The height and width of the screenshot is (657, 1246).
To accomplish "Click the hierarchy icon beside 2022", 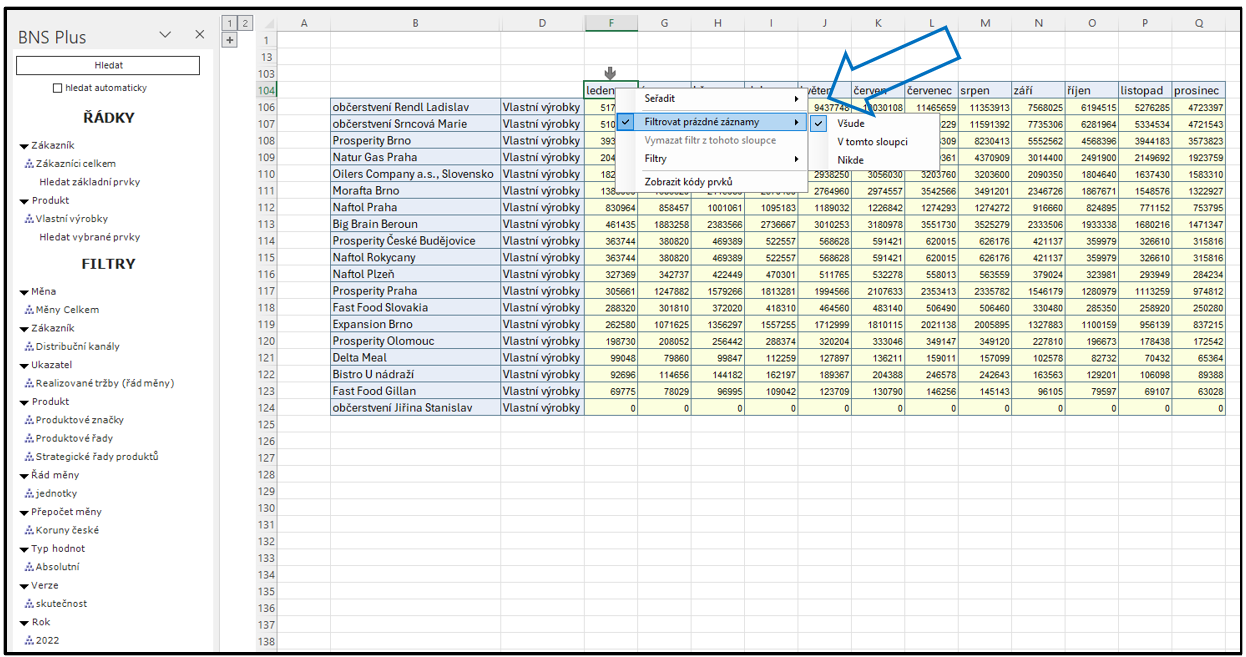I will [x=30, y=640].
